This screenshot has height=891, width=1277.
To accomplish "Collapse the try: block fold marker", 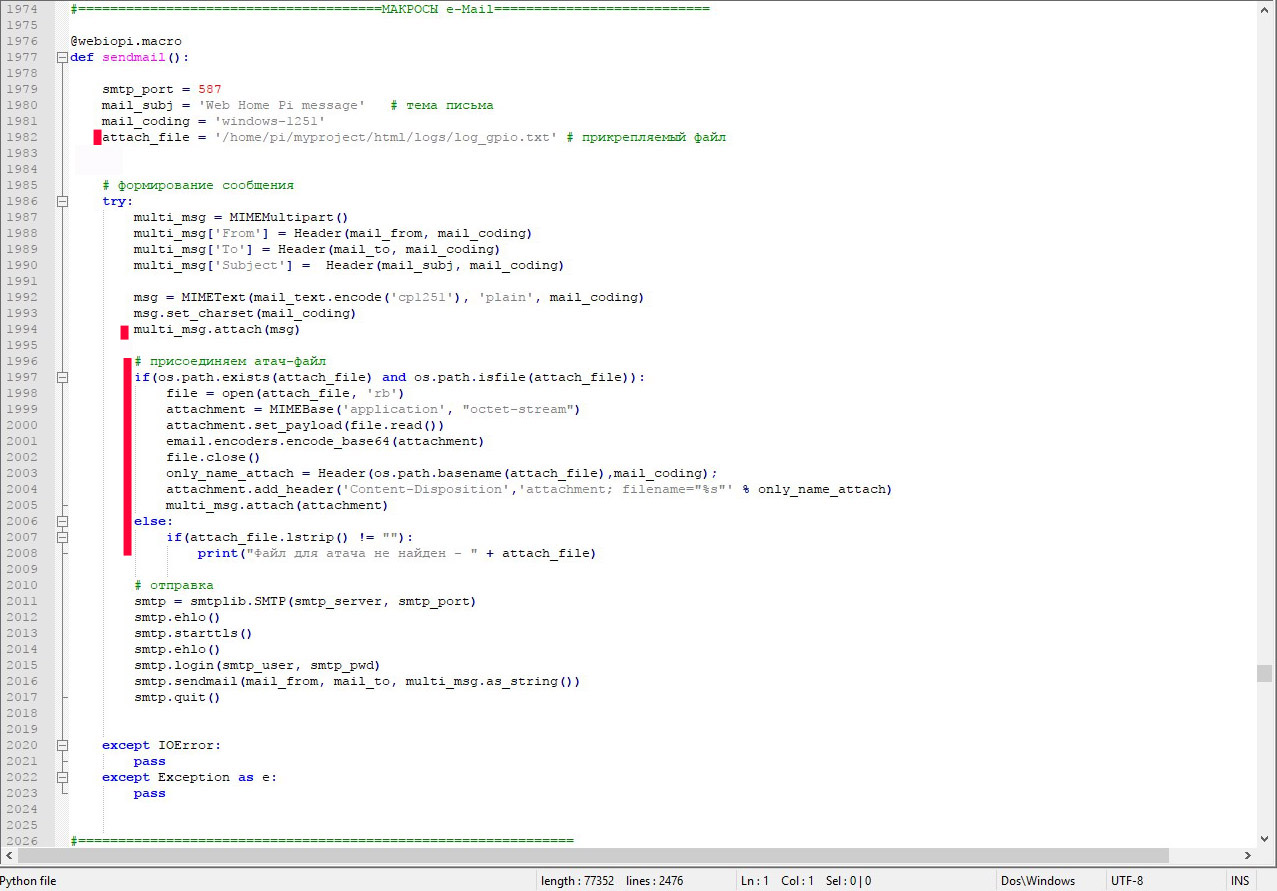I will click(x=63, y=201).
